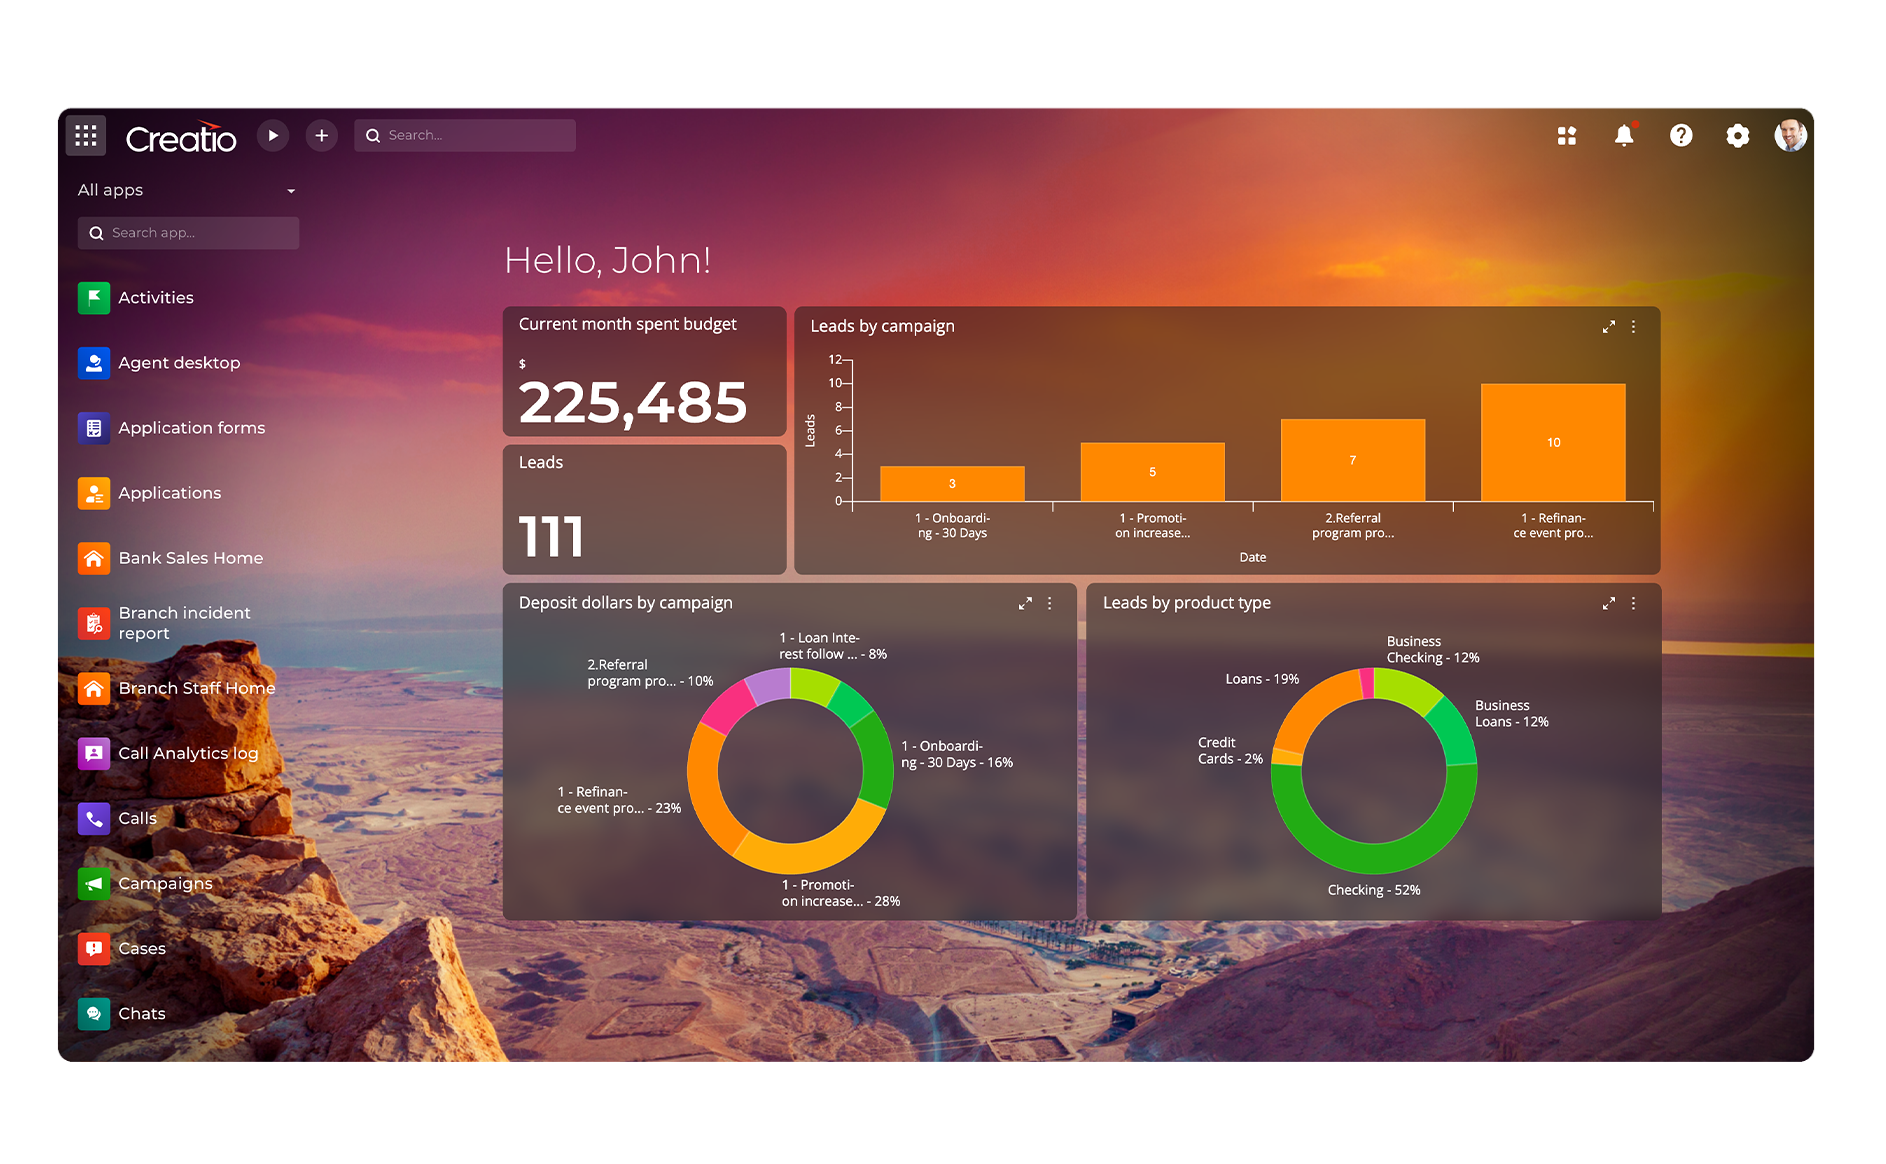1886x1164 pixels.
Task: Open the app launcher grid menu
Action: 86,135
